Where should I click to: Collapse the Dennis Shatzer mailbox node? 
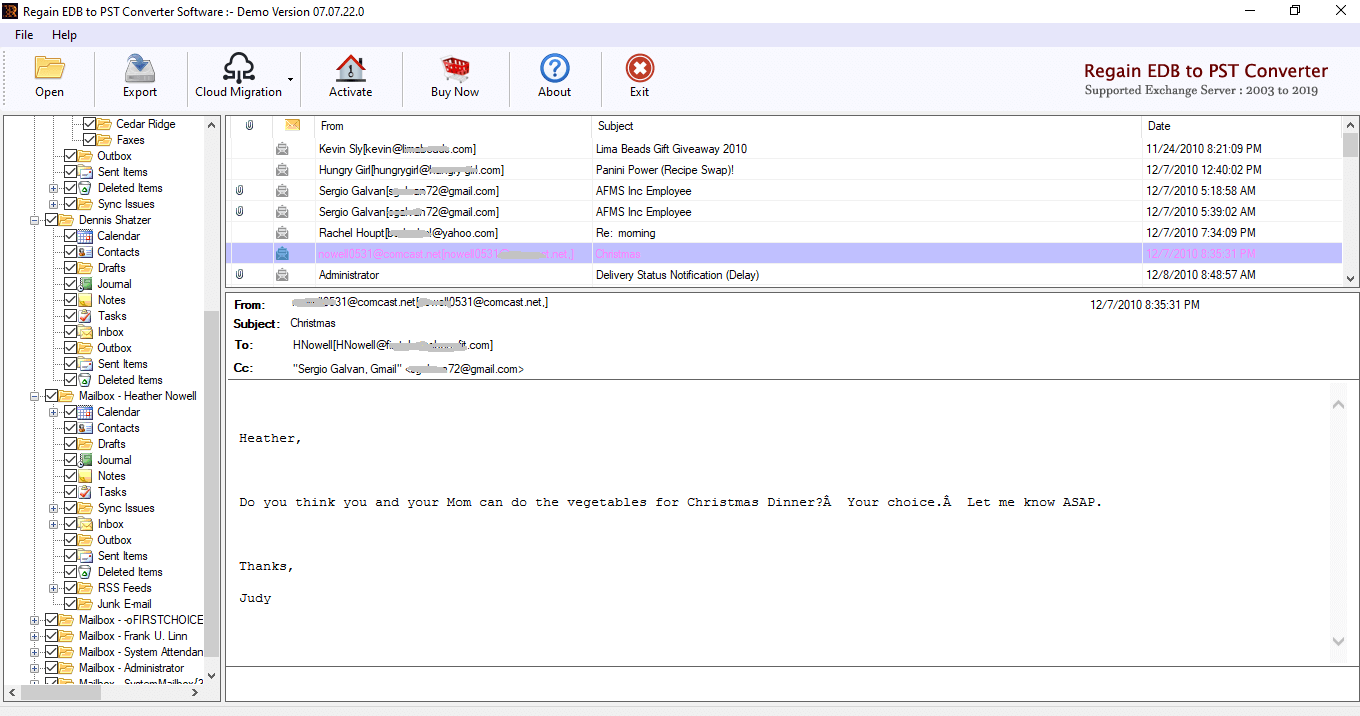pos(35,220)
